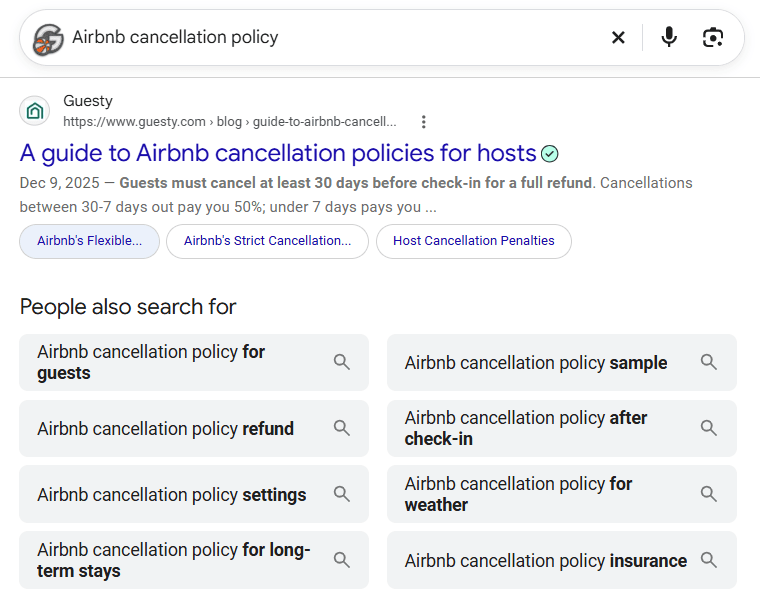760x610 pixels.
Task: Click magnifier icon for 'refund' suggestion
Action: [341, 428]
